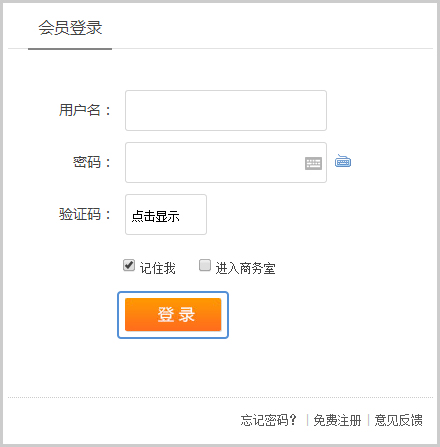Open the 免费注册 link
The height and width of the screenshot is (447, 440).
(x=337, y=420)
